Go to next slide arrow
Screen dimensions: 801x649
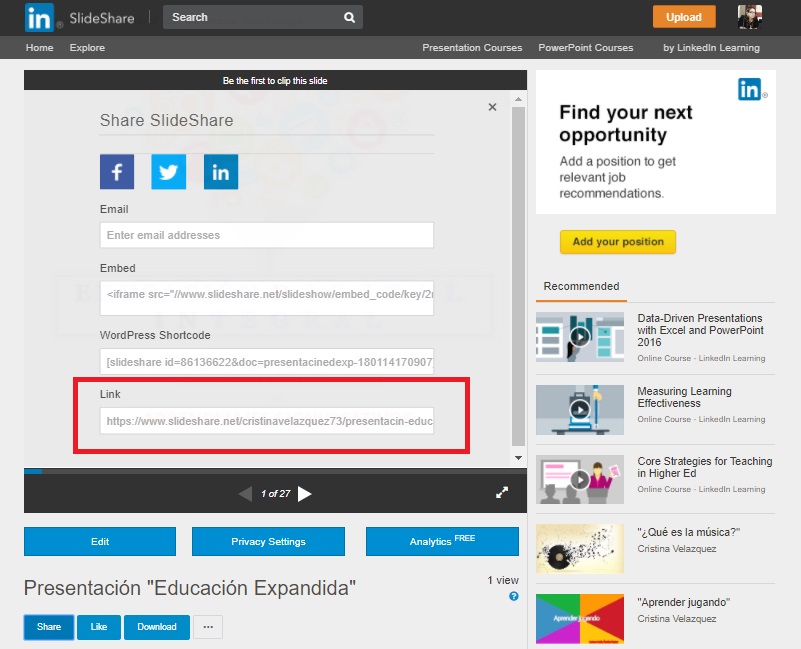[x=305, y=493]
